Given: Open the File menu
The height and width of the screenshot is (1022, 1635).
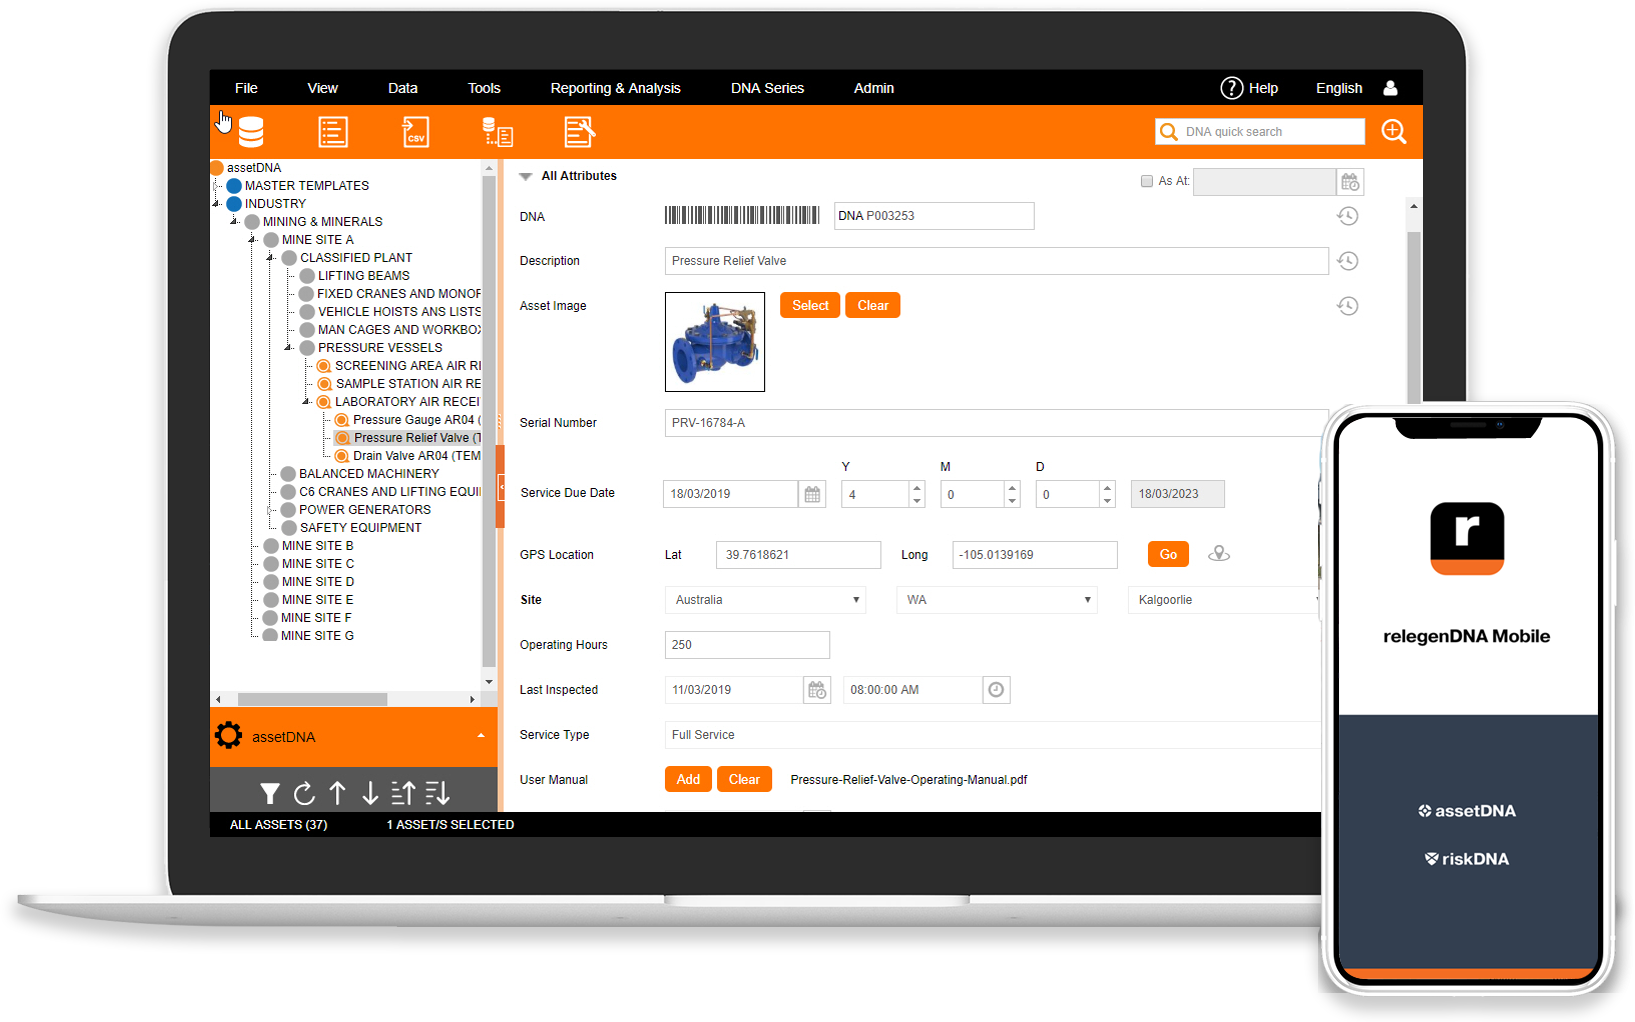Looking at the screenshot, I should point(246,88).
